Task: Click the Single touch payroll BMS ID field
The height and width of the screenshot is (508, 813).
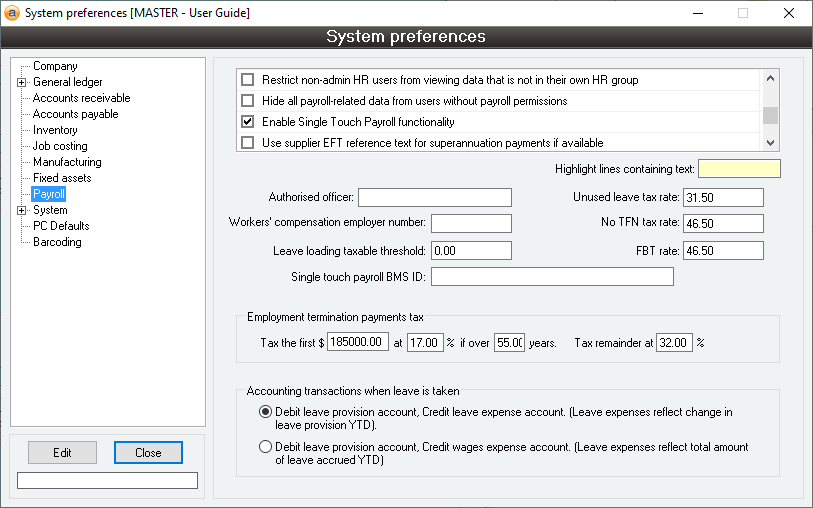Action: [x=552, y=276]
